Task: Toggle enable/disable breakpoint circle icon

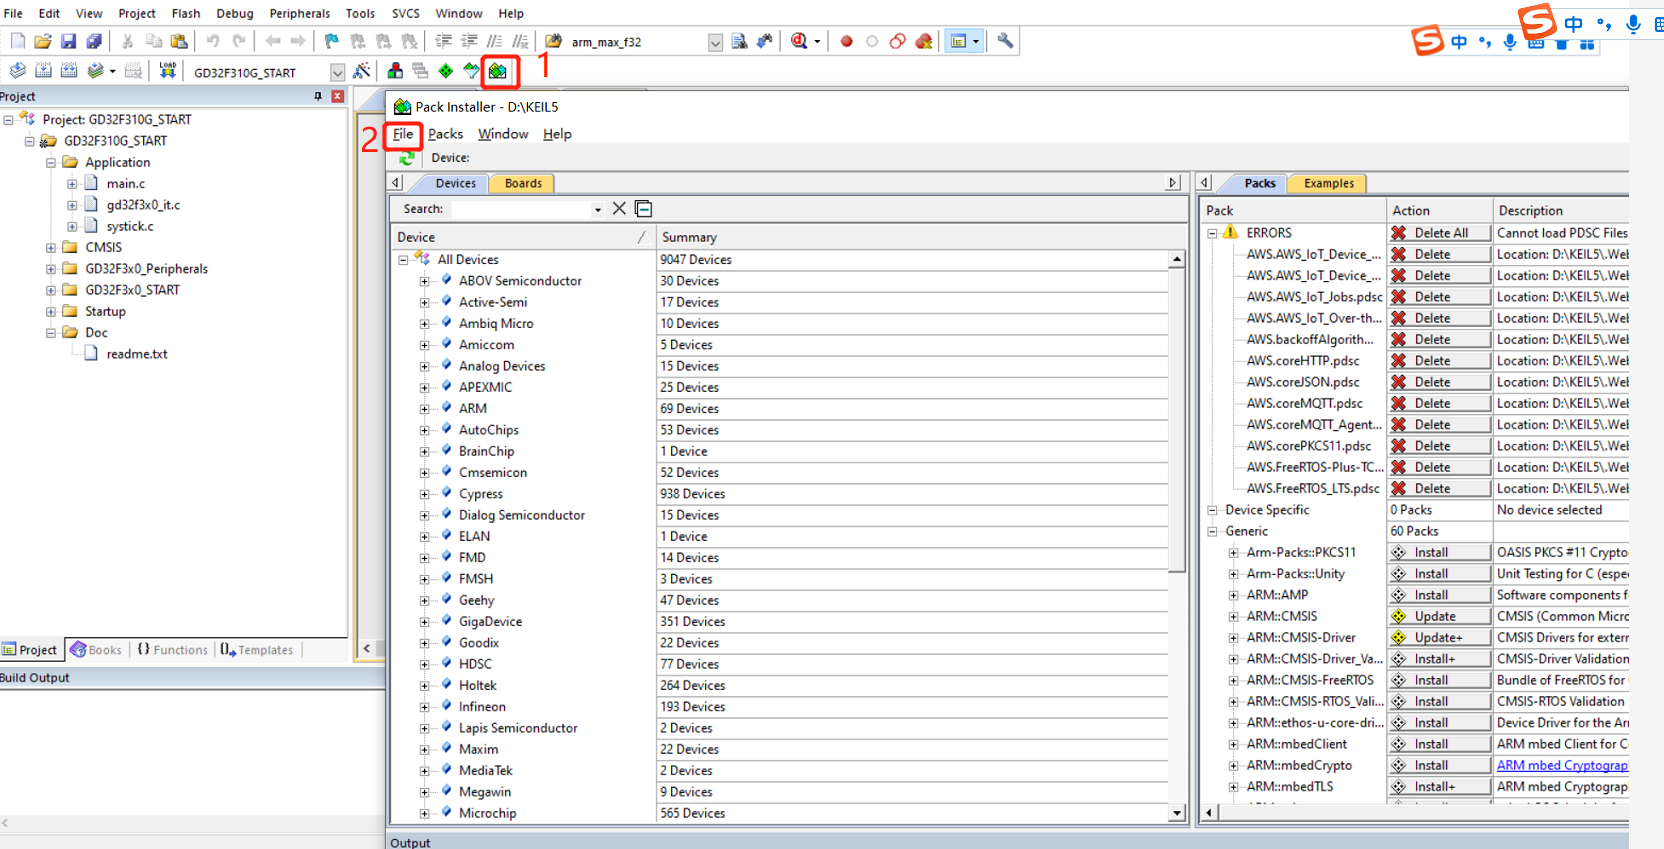Action: 872,41
